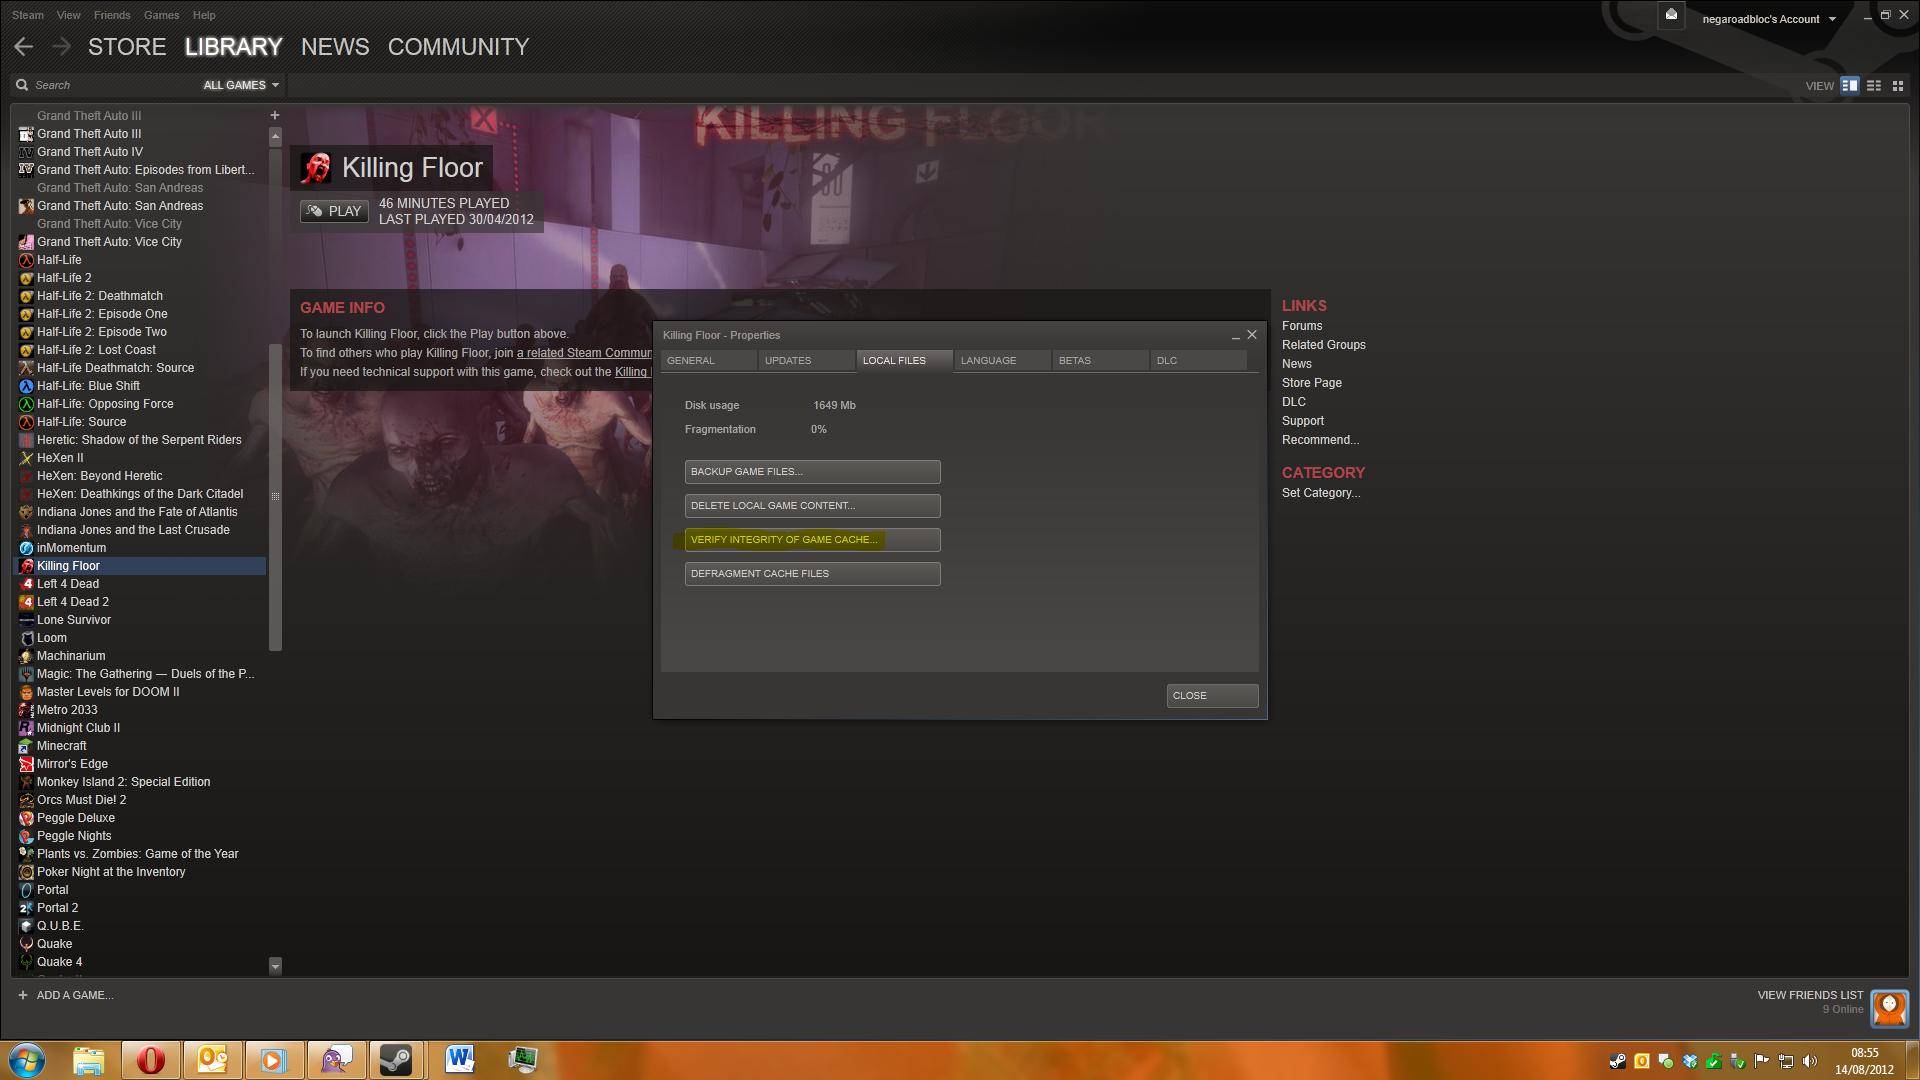
Task: Click the Portal 2 game icon in the list
Action: tap(26, 908)
